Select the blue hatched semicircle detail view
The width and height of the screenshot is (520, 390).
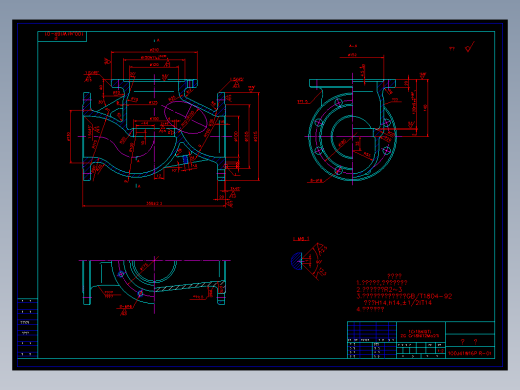click(x=296, y=261)
